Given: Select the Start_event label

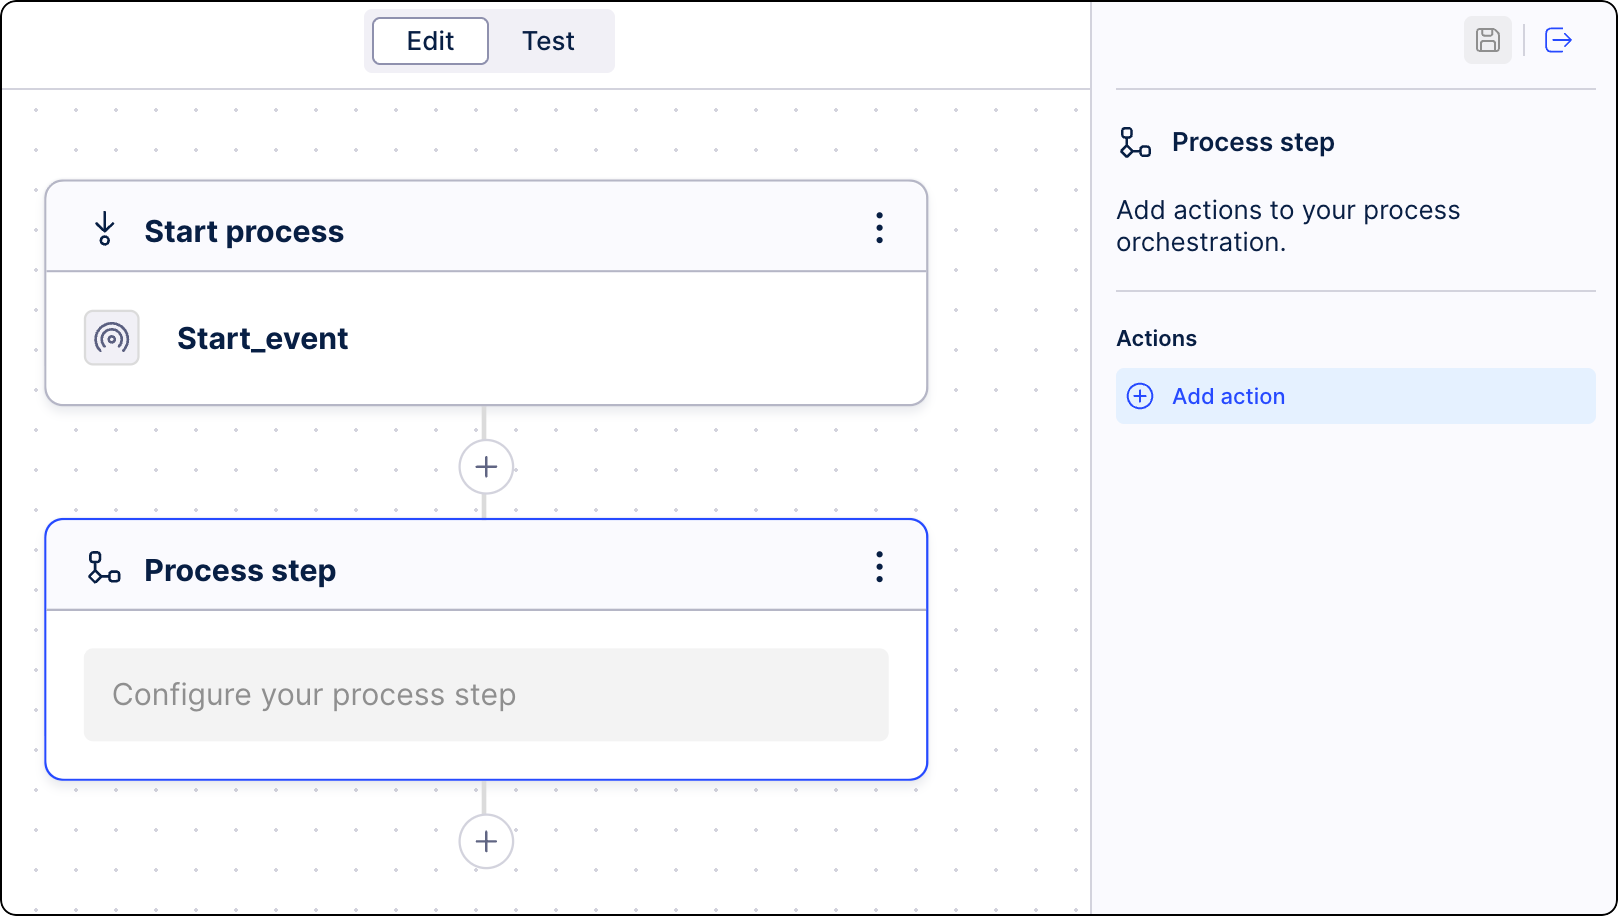Looking at the screenshot, I should (262, 338).
